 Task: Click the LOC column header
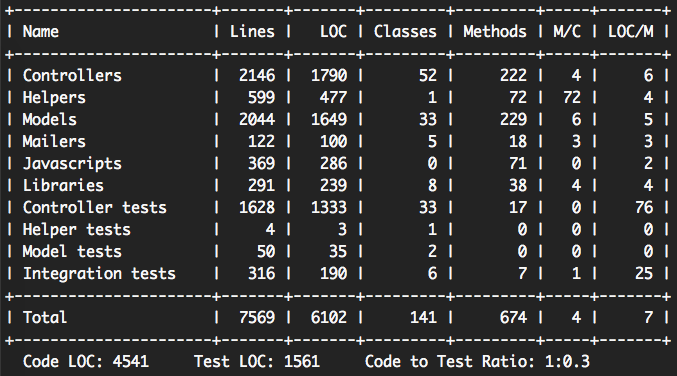(x=333, y=32)
